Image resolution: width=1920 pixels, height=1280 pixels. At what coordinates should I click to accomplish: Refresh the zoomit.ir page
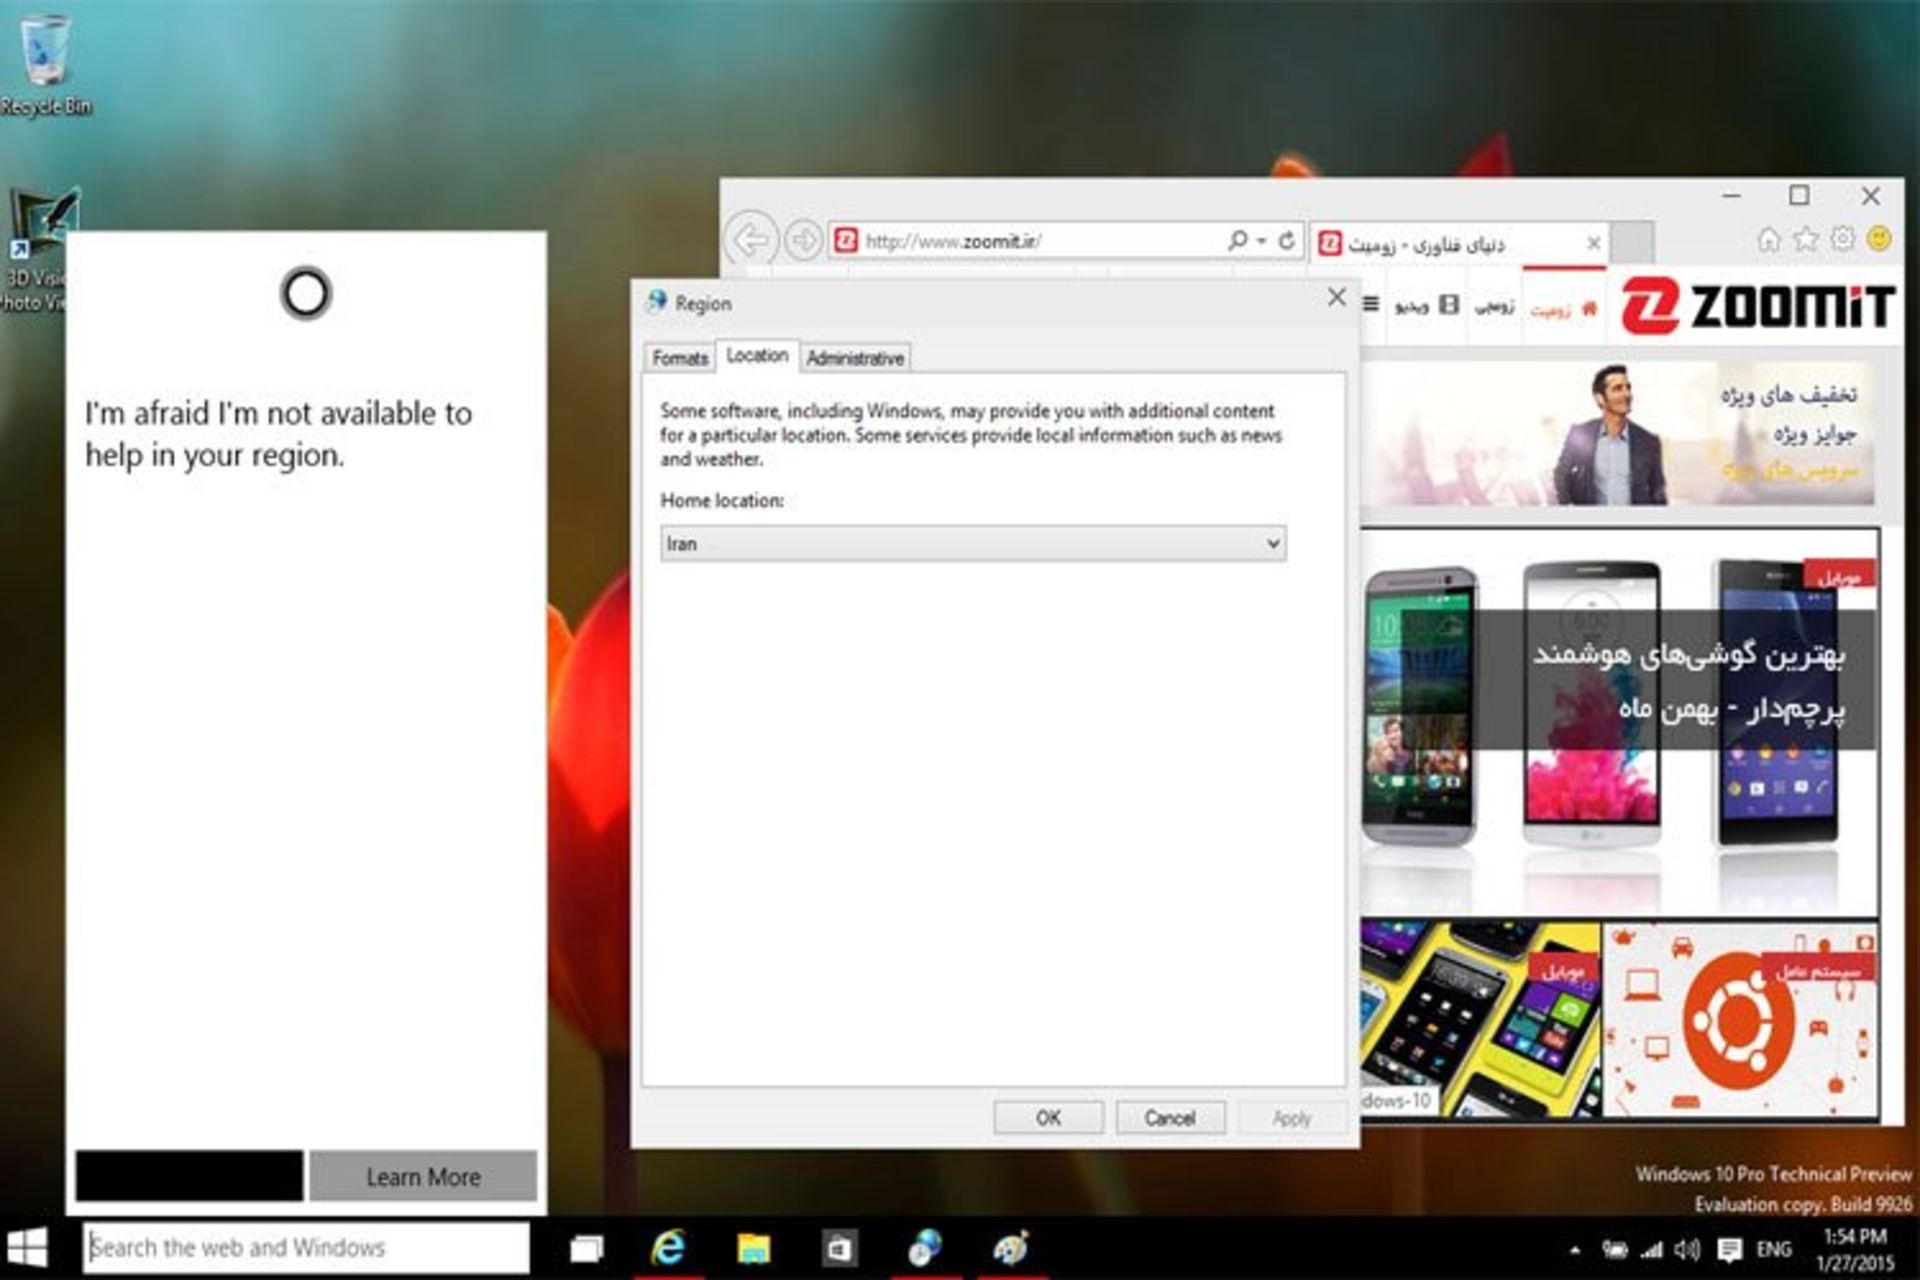(x=1287, y=240)
